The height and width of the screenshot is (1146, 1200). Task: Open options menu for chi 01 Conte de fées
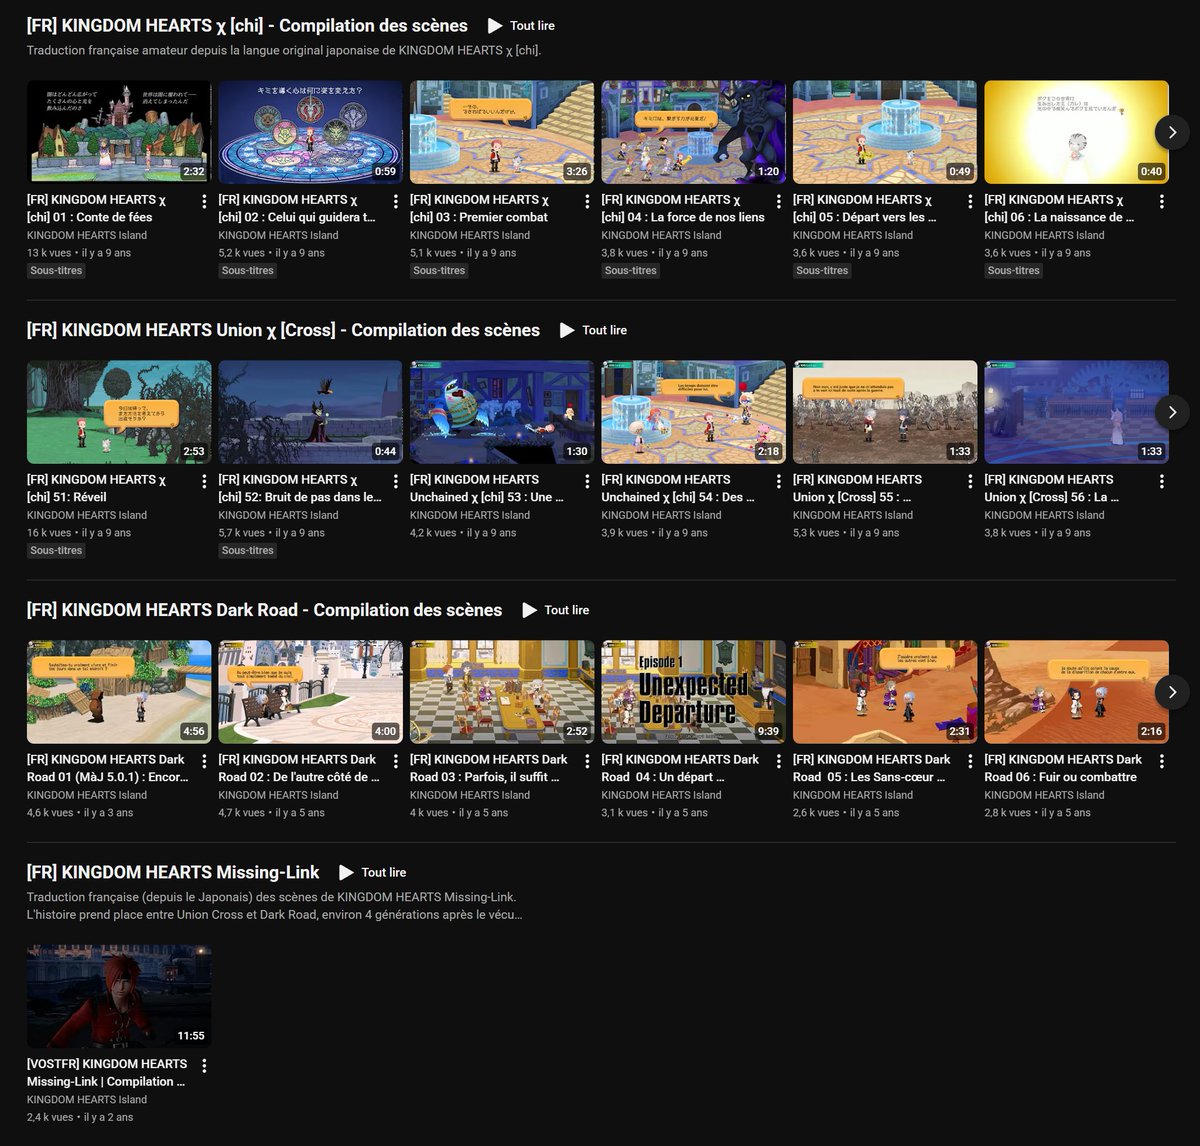(205, 201)
